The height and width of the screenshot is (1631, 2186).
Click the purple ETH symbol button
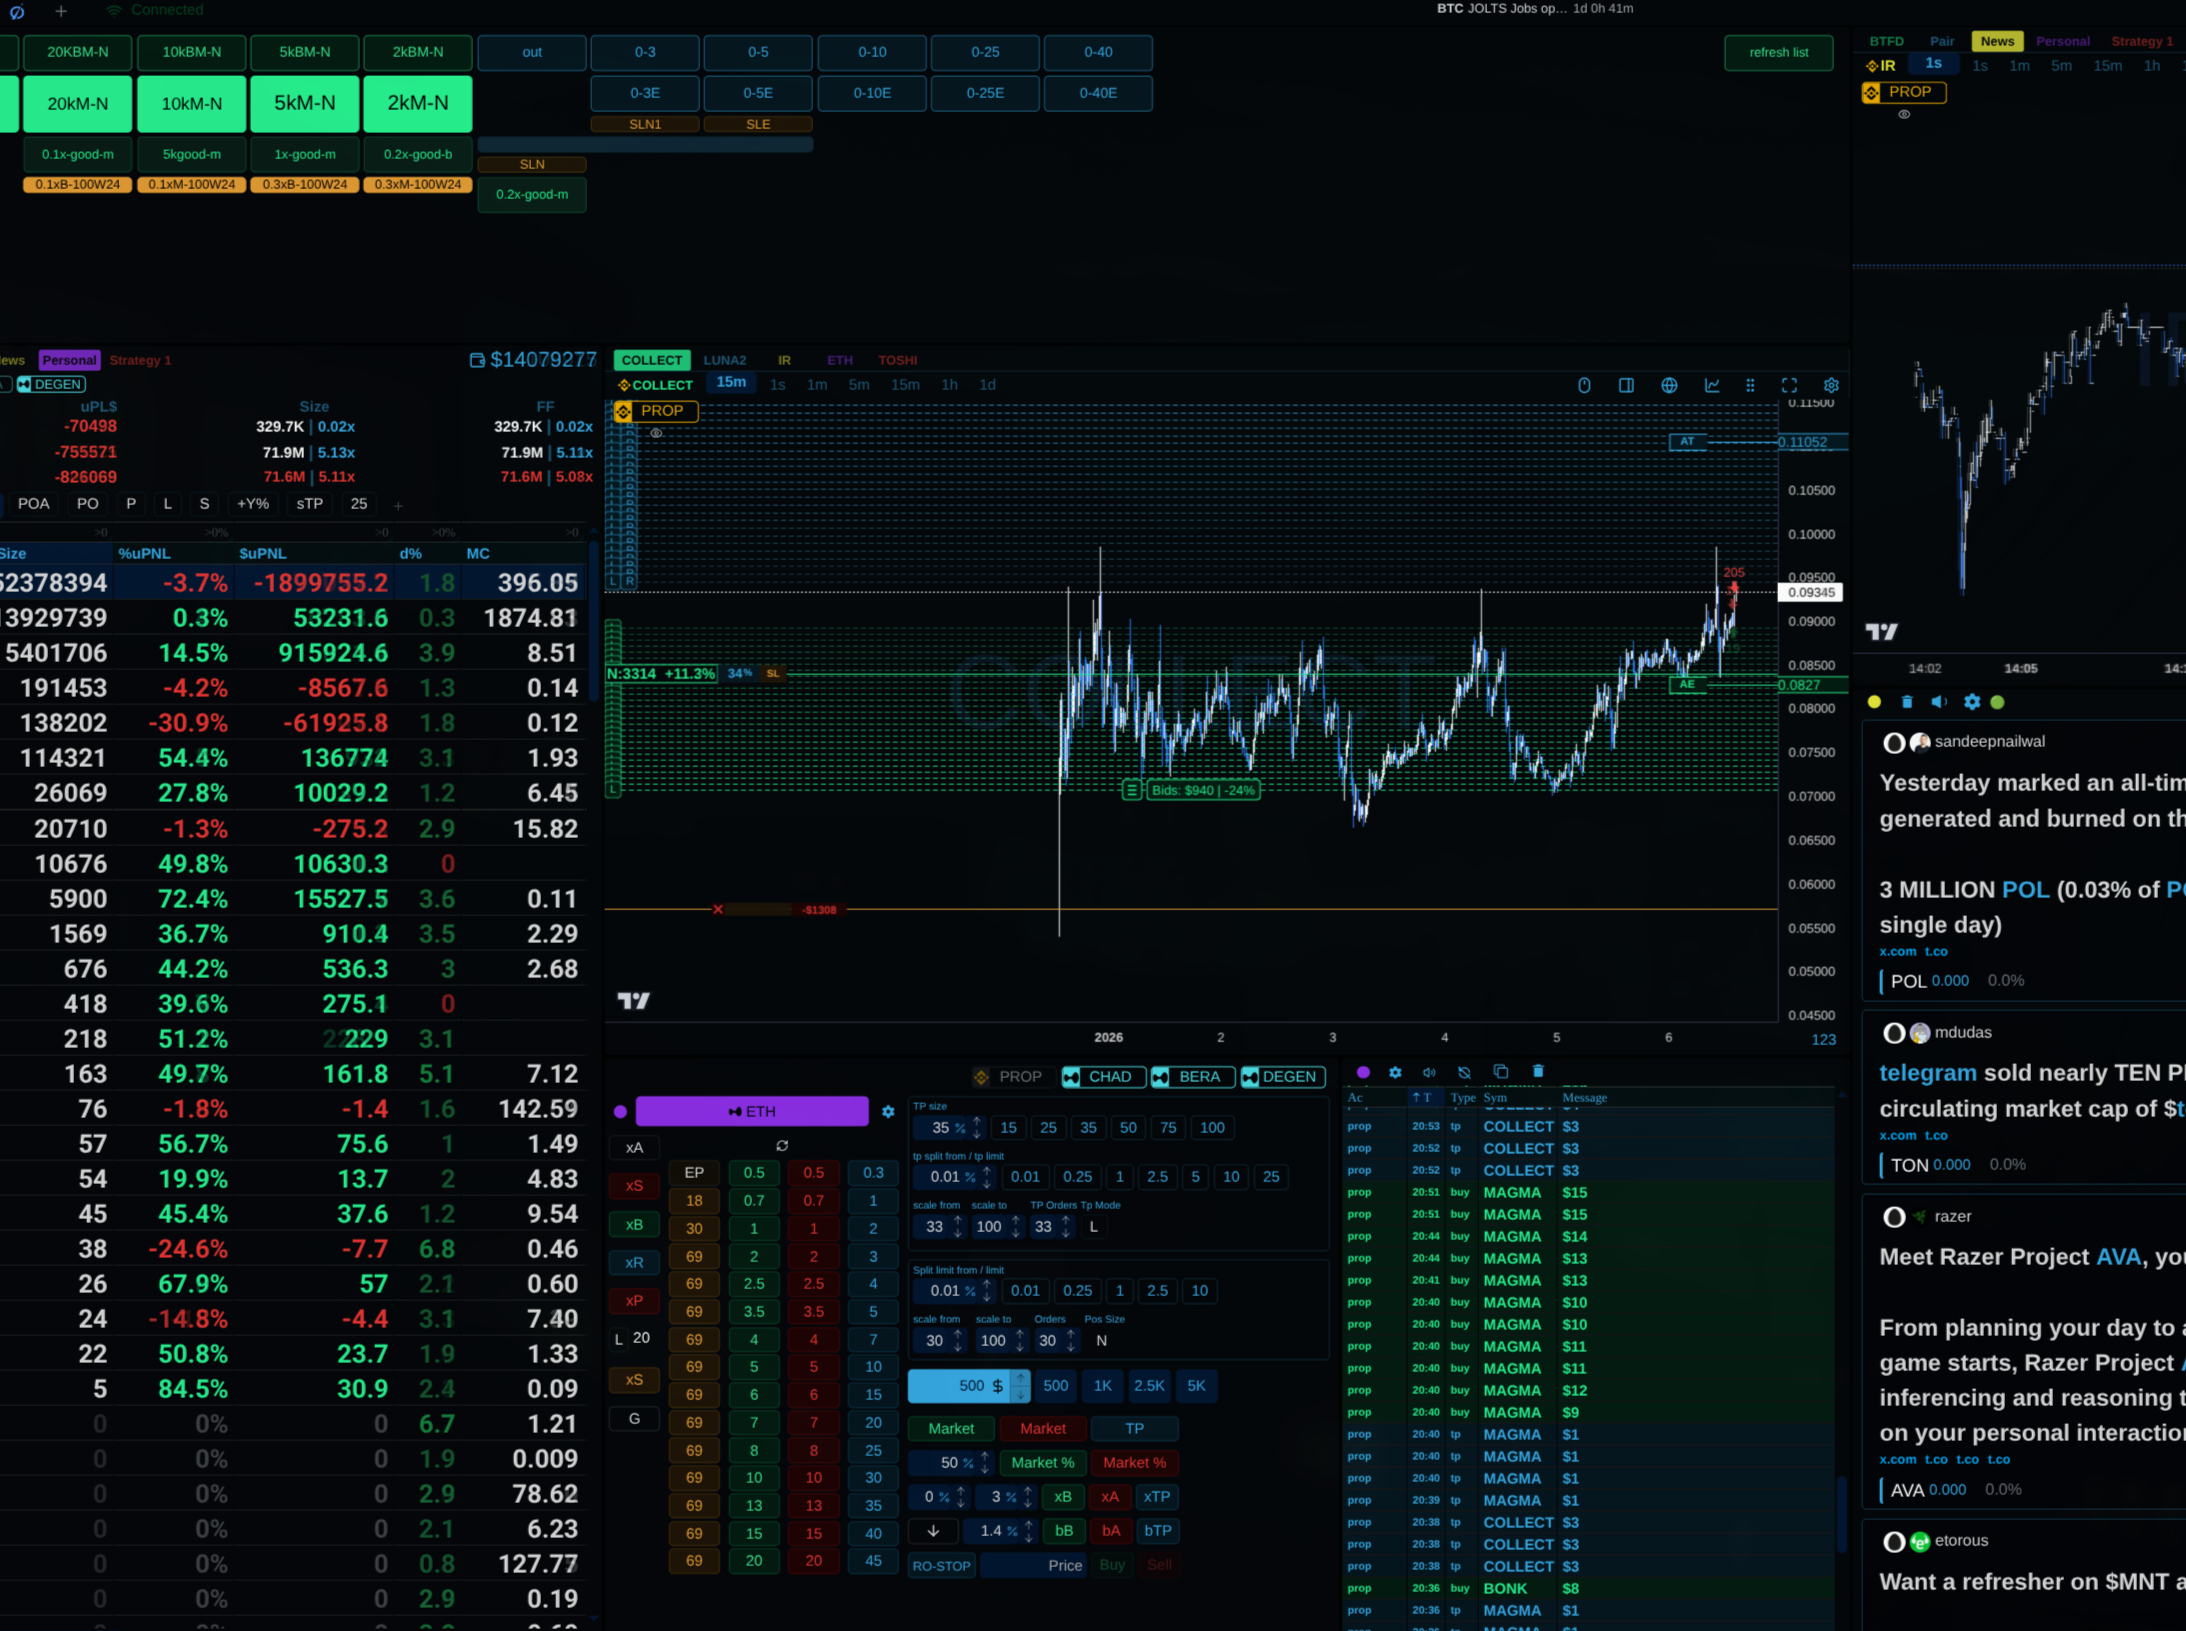pos(751,1111)
